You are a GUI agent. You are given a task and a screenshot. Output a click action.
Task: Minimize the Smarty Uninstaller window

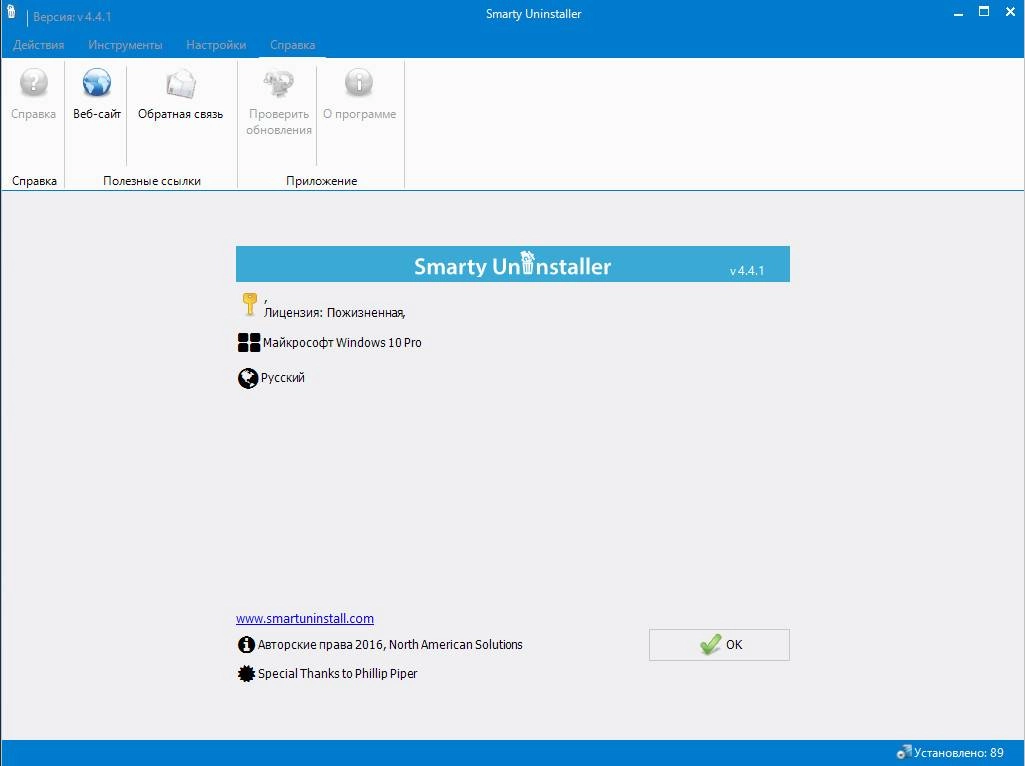coord(958,13)
